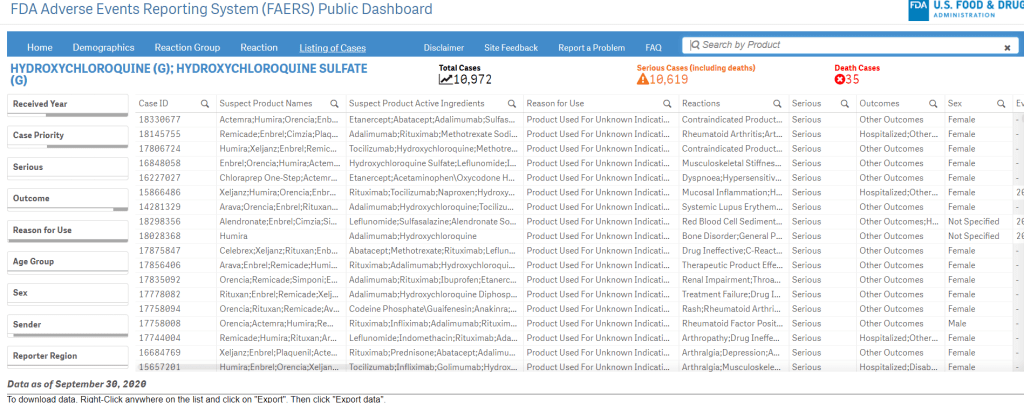Click search icon in Suspect Product Active Ingredients column
Image resolution: width=1024 pixels, height=410 pixels.
tap(512, 103)
